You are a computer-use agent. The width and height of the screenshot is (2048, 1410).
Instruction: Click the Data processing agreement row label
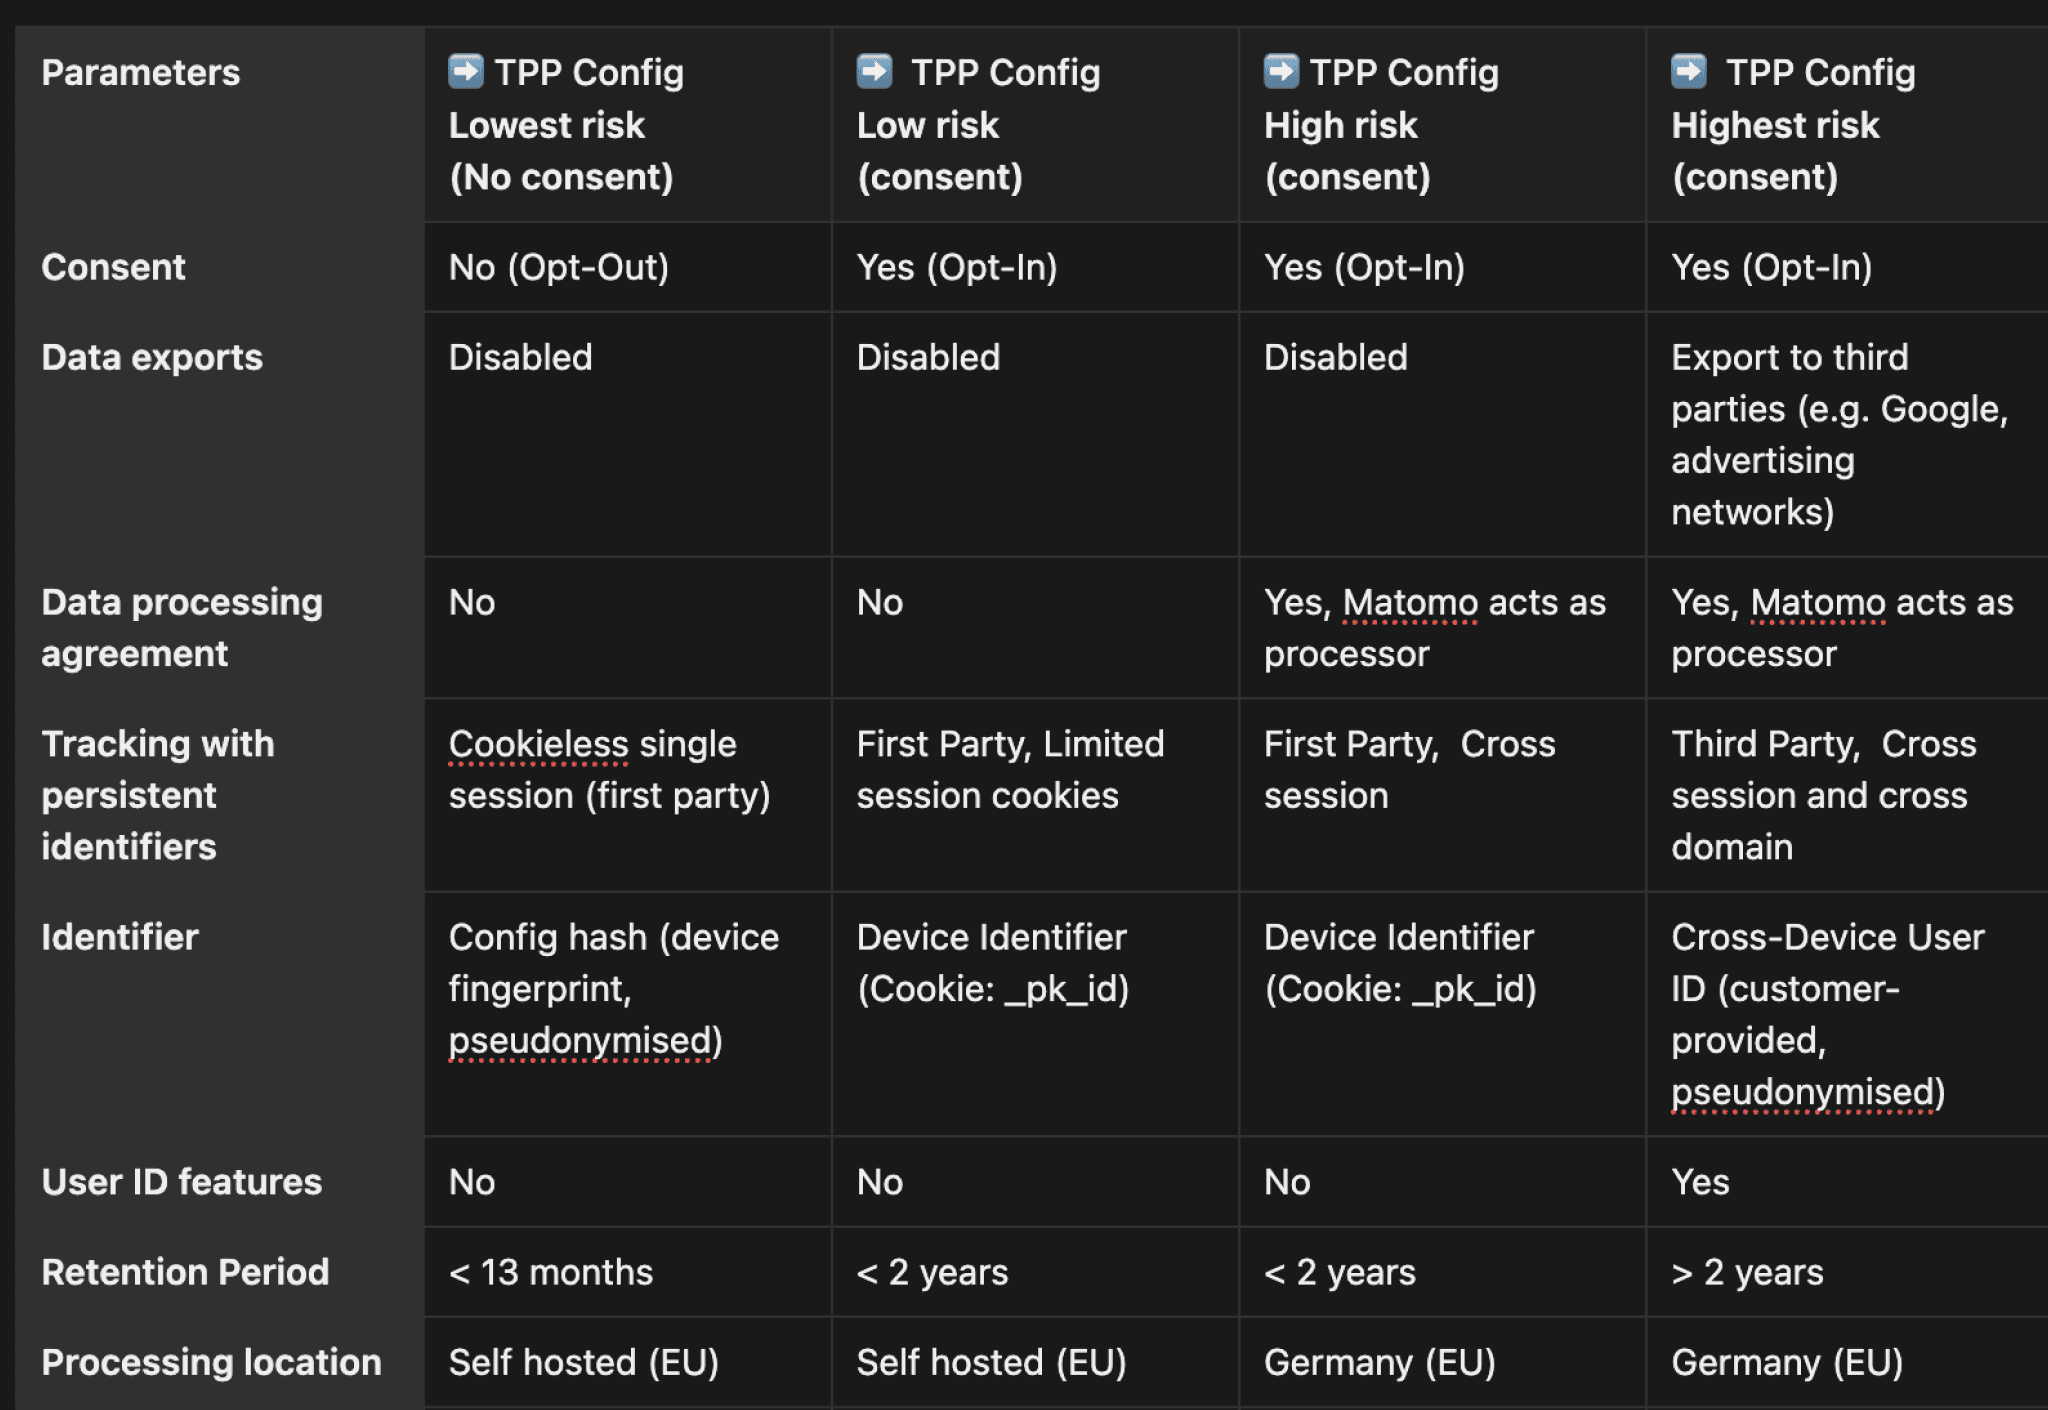coord(182,627)
